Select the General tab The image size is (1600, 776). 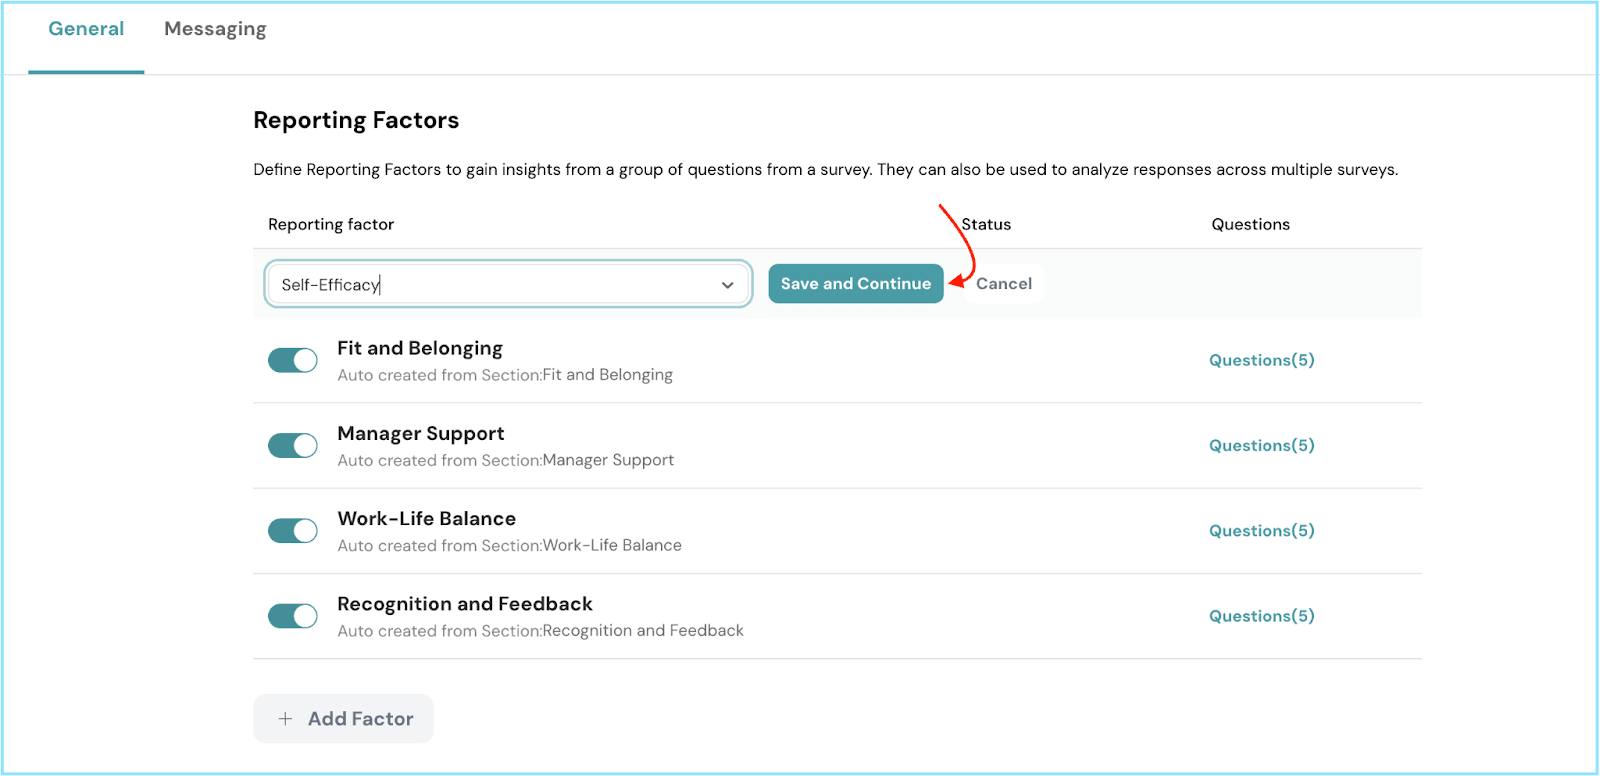click(86, 29)
